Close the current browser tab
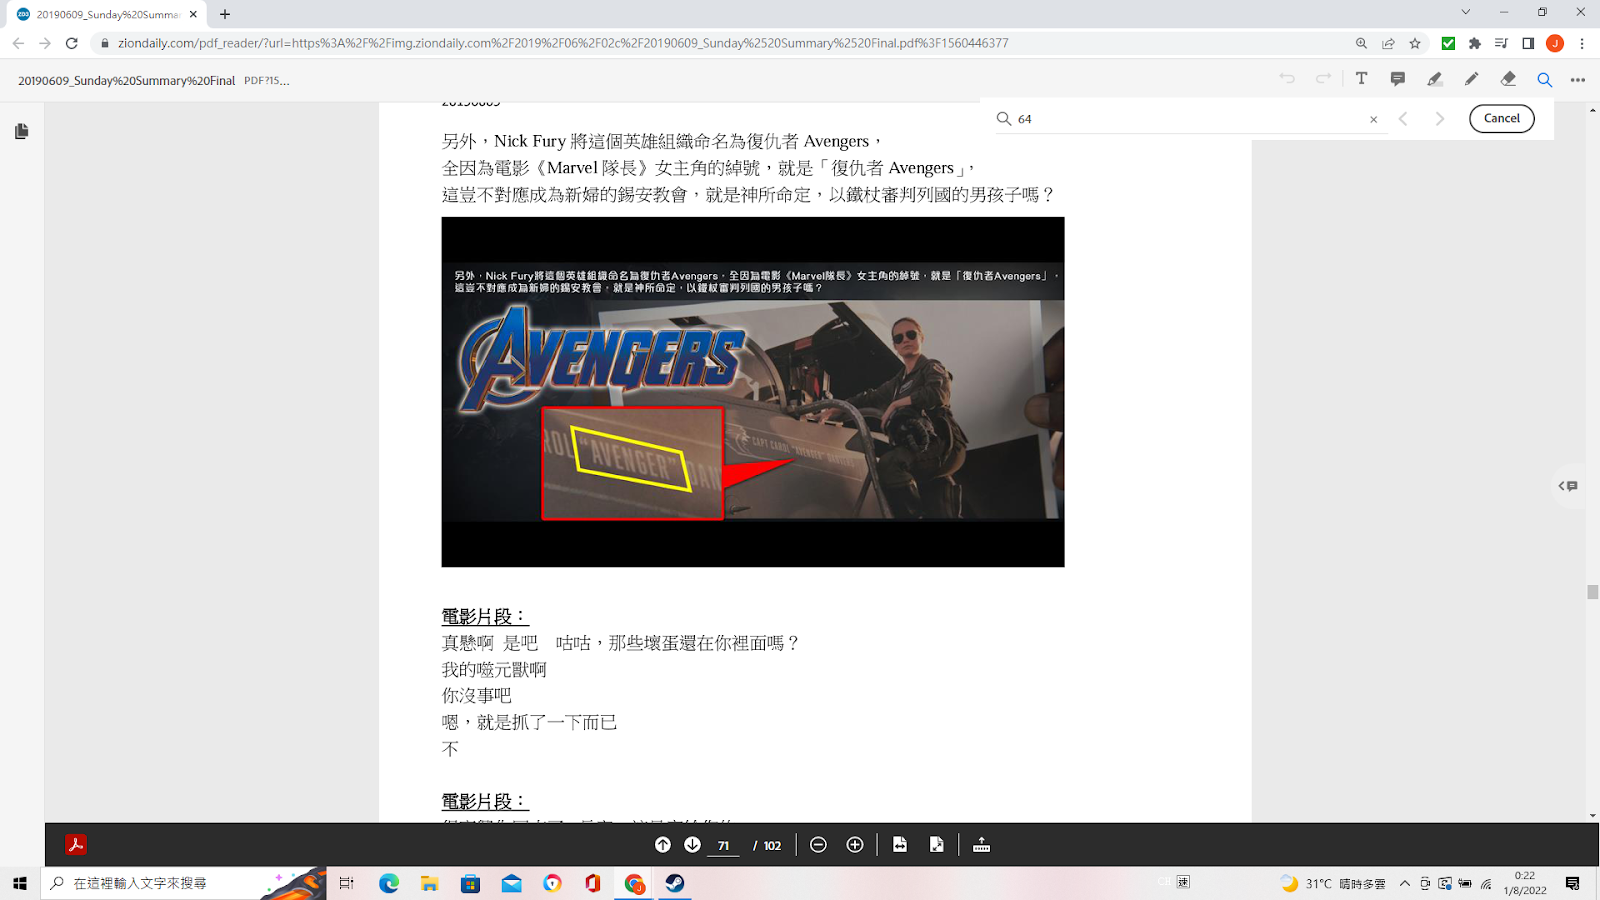 tap(193, 14)
